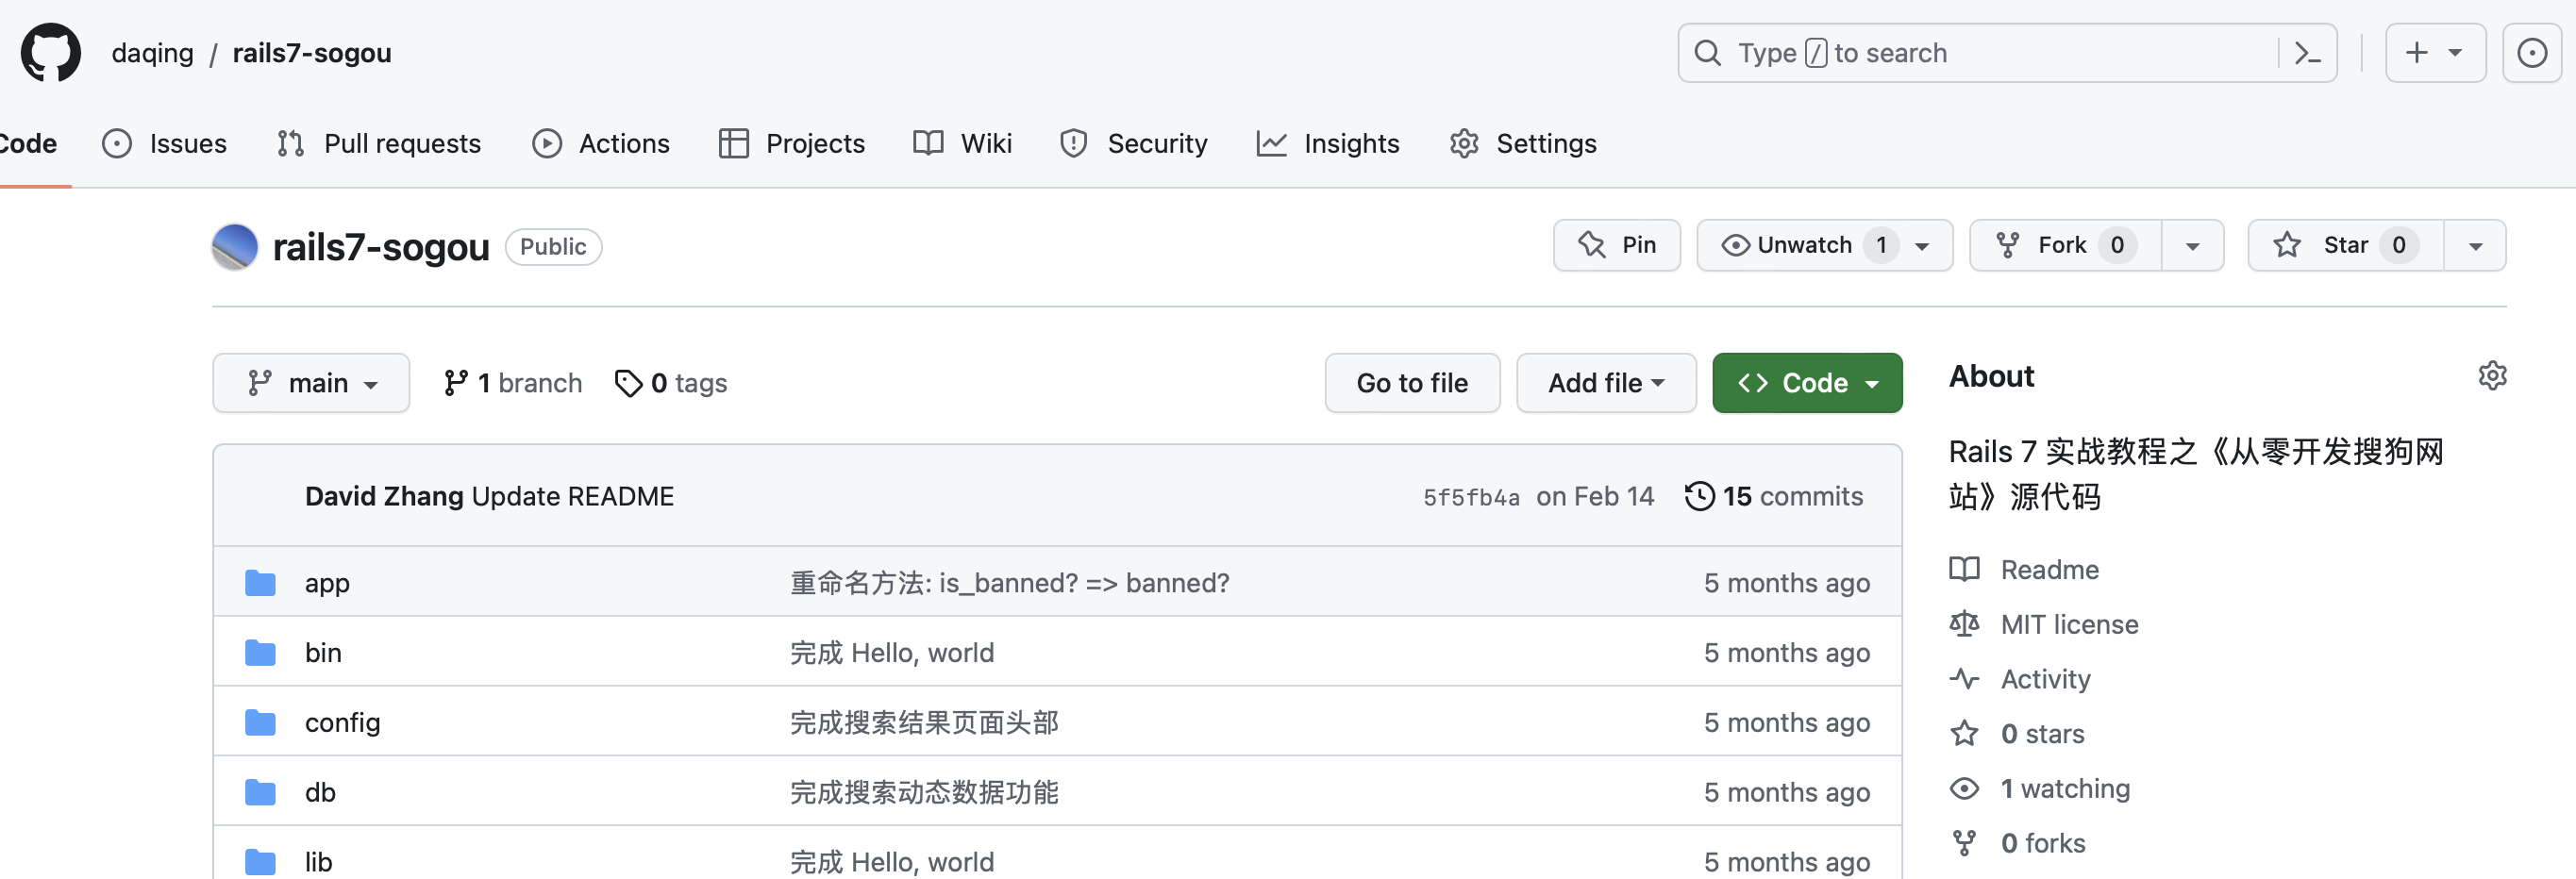View the 0 tags link
The image size is (2576, 879).
point(672,384)
